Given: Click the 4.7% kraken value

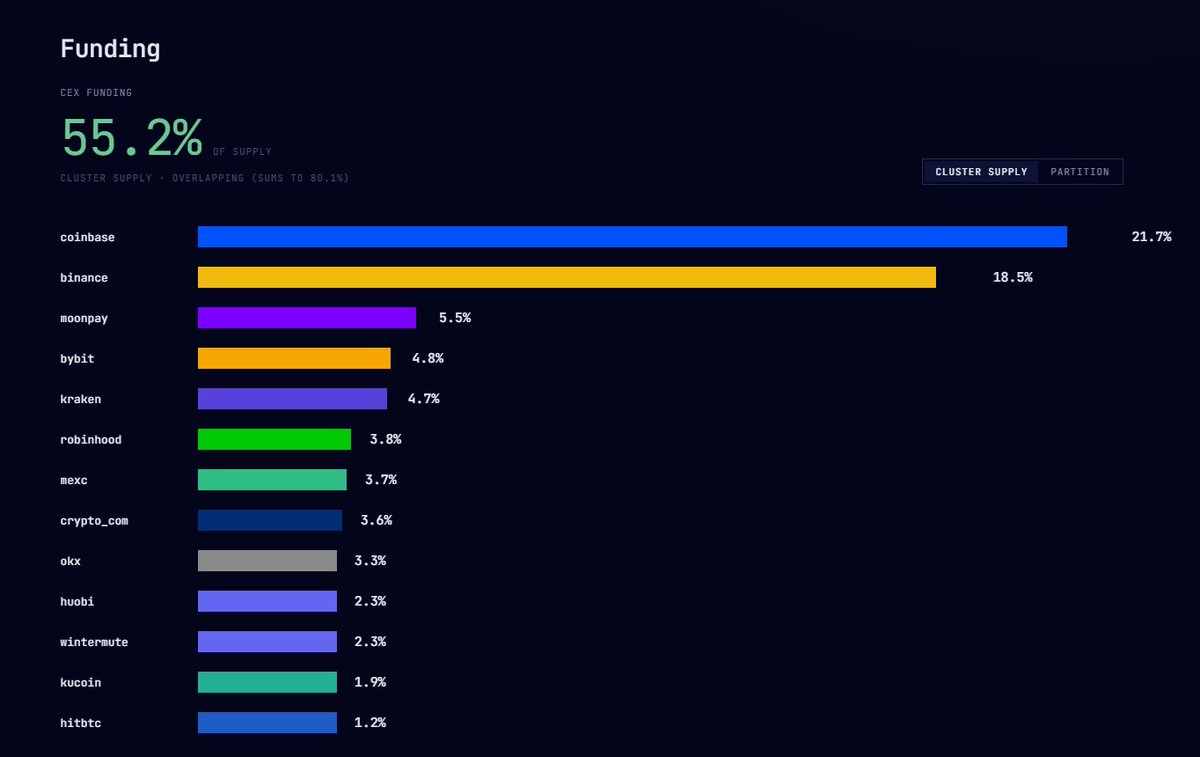Looking at the screenshot, I should pos(424,399).
